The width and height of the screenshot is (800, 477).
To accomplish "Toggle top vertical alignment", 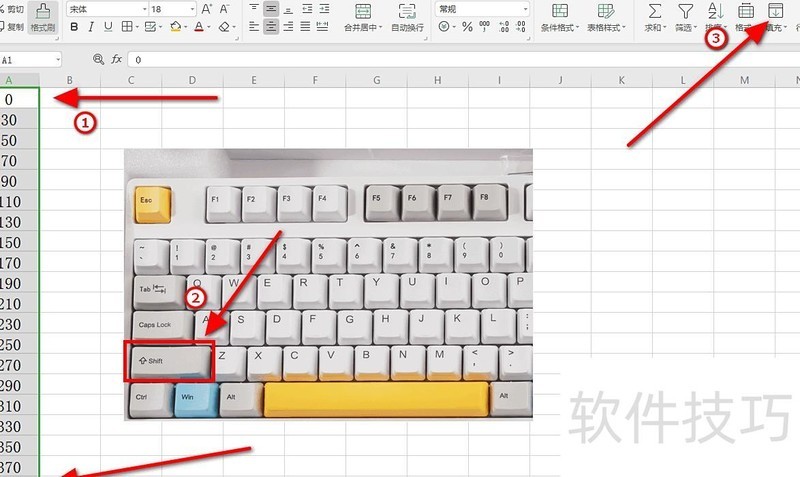I will click(x=254, y=9).
